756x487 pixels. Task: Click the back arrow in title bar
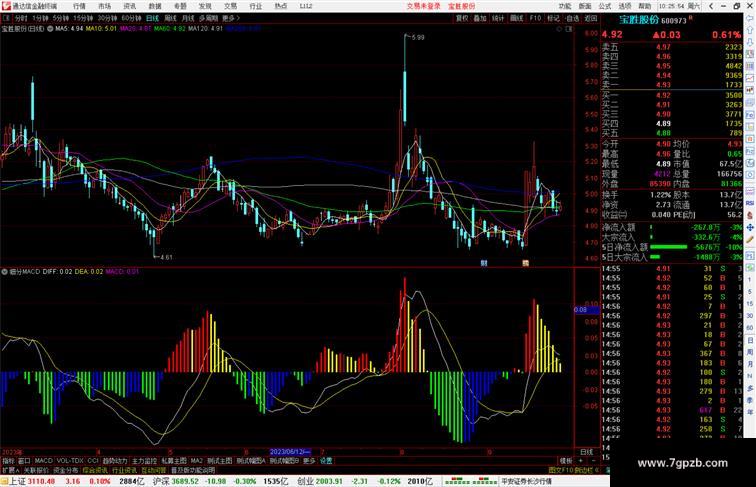point(711,6)
